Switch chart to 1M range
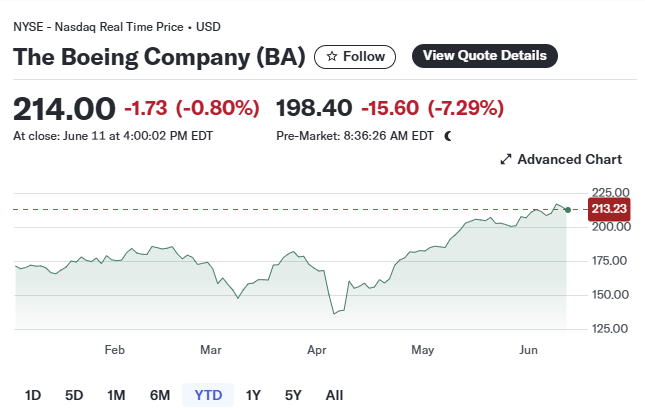This screenshot has width=645, height=412. [116, 395]
